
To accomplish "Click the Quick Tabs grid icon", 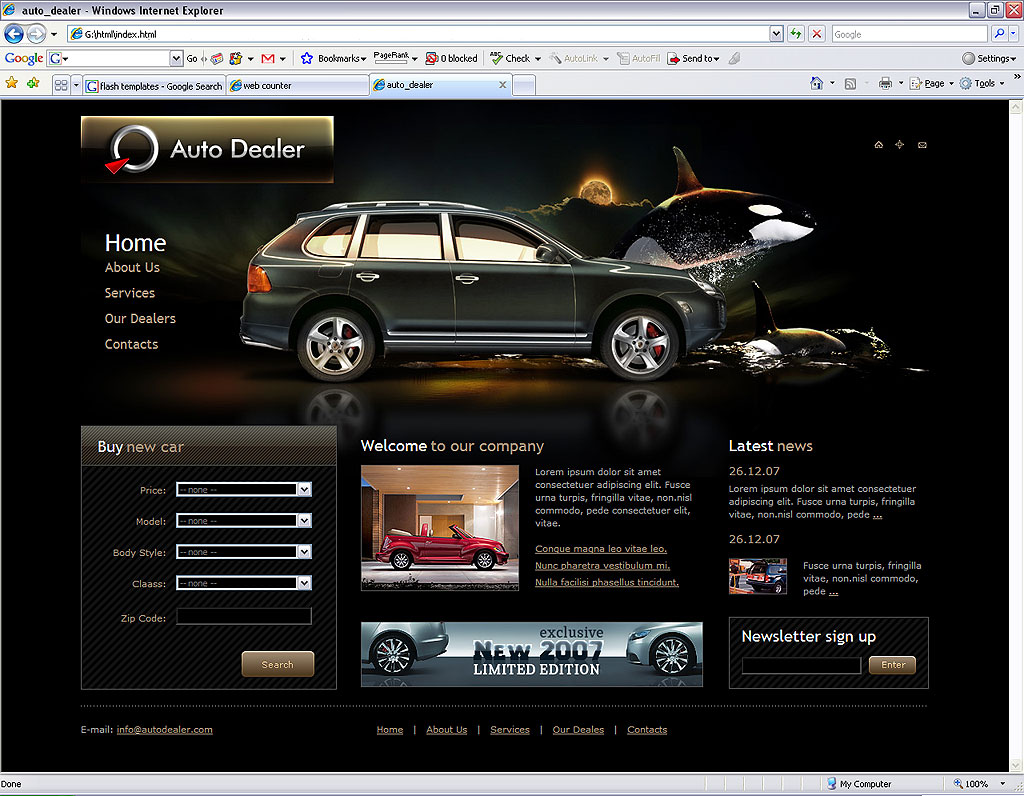I will [61, 85].
